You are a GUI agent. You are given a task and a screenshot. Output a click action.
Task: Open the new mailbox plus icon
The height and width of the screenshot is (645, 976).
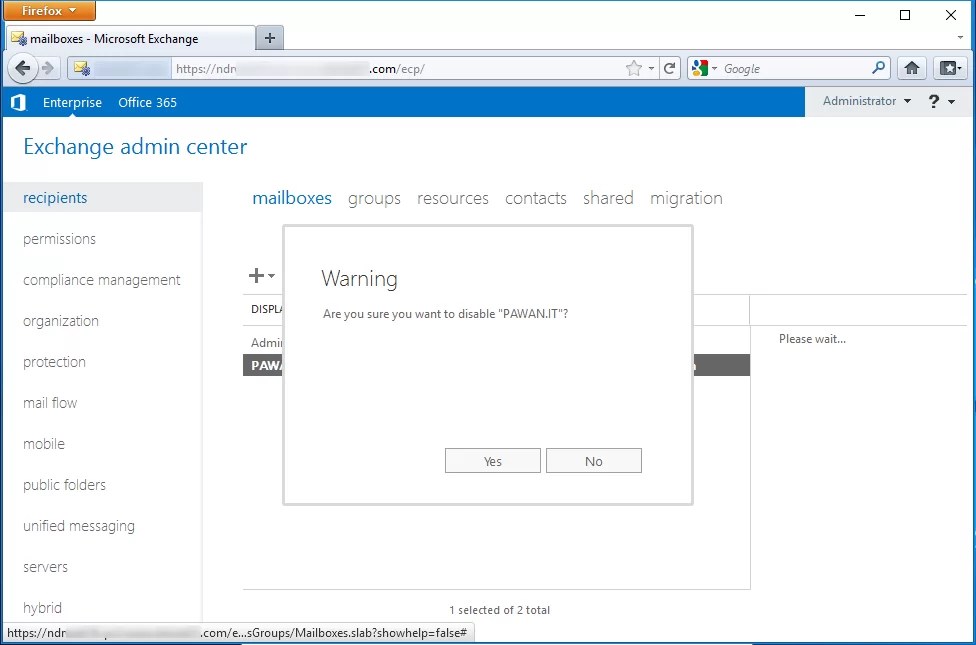[255, 275]
